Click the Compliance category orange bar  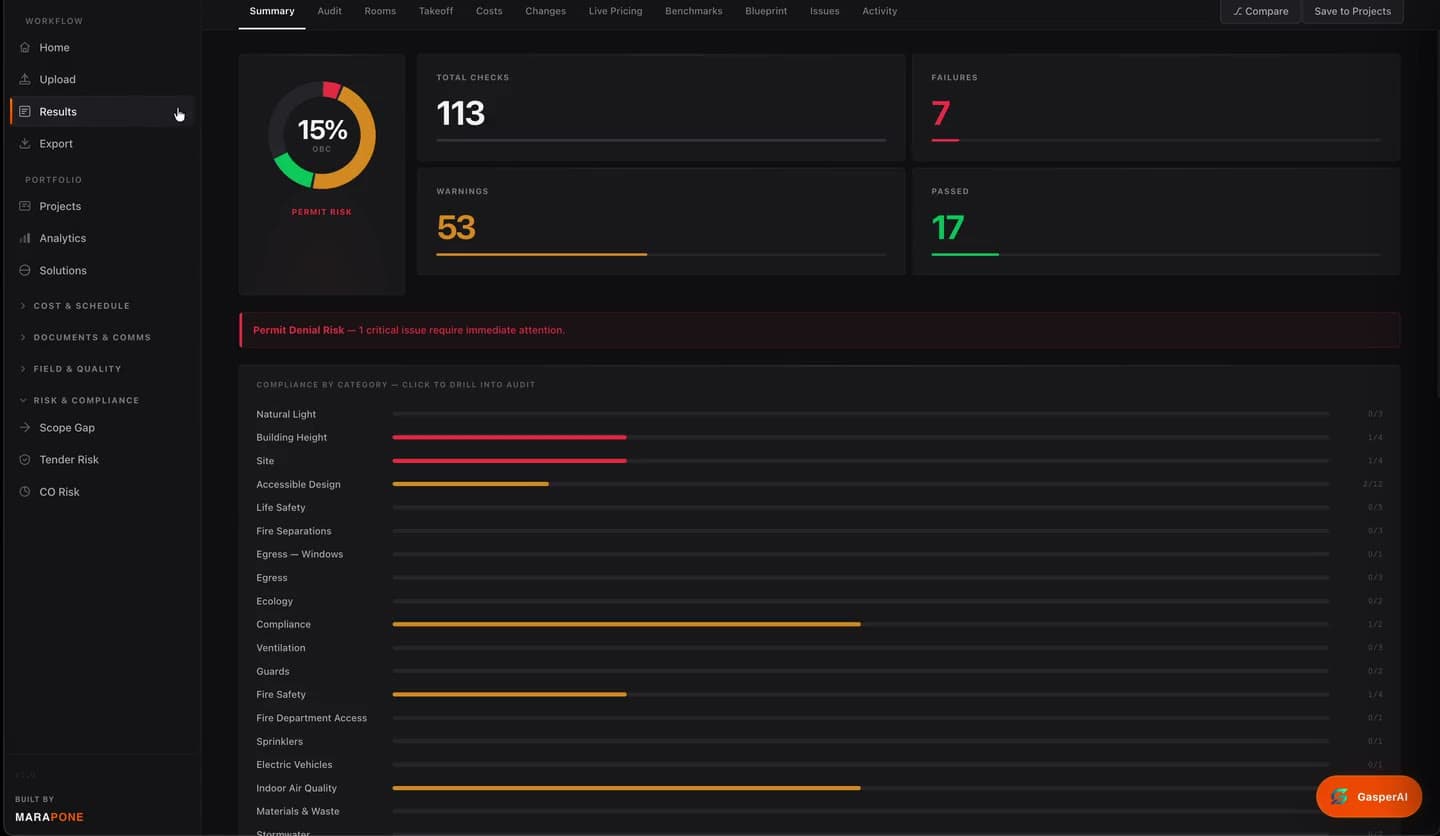click(626, 624)
